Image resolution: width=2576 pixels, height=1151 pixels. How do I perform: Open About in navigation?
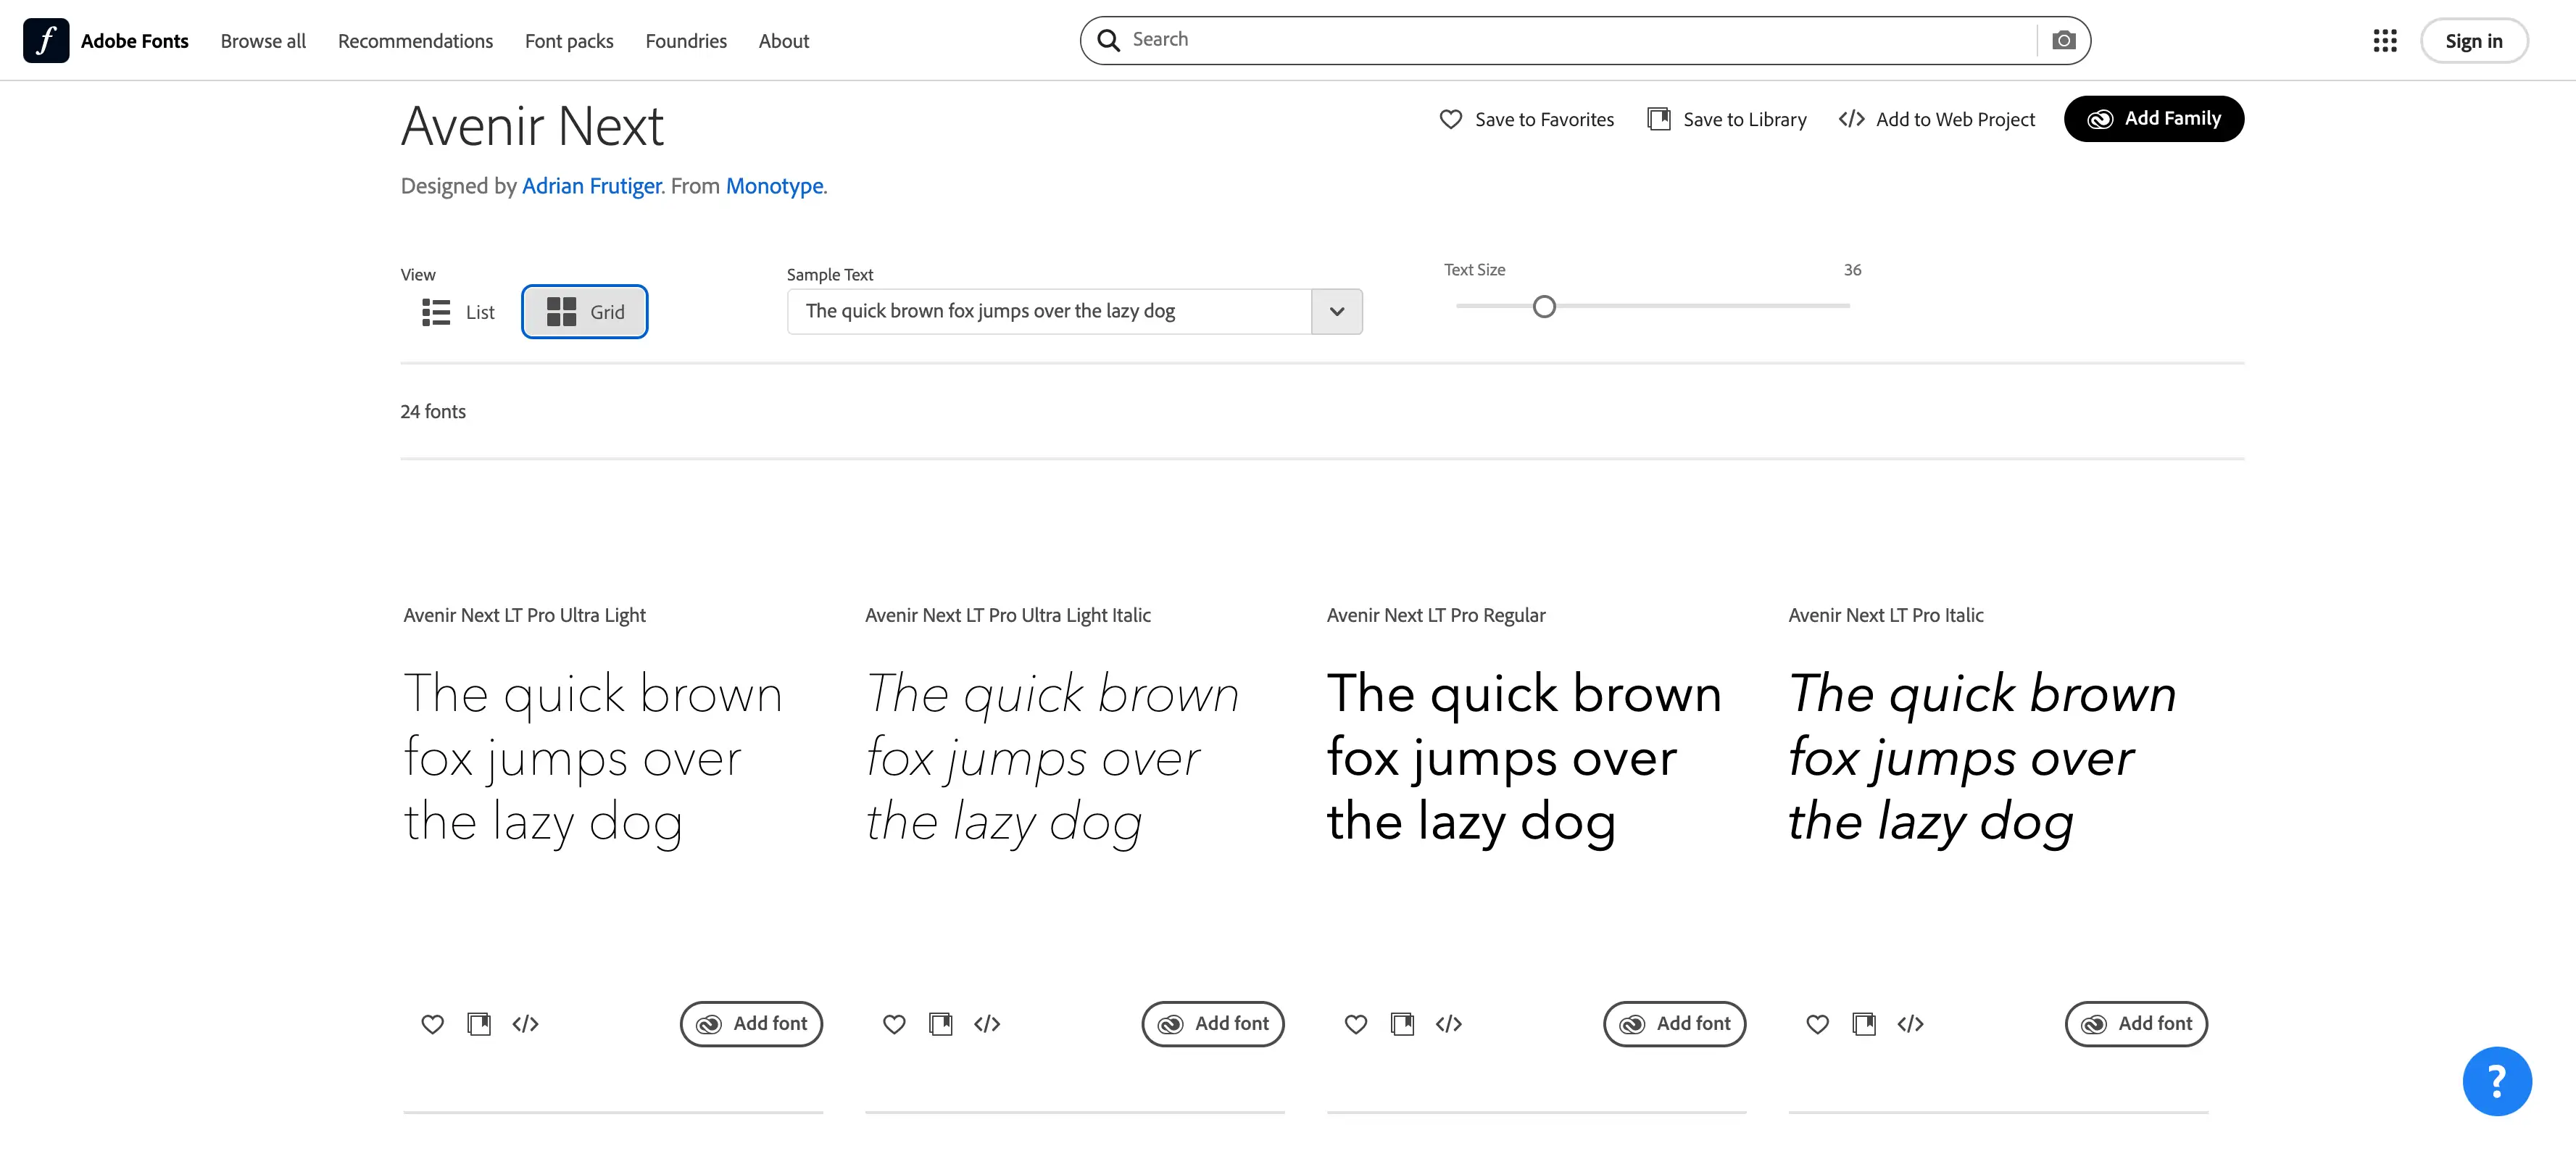tap(784, 41)
